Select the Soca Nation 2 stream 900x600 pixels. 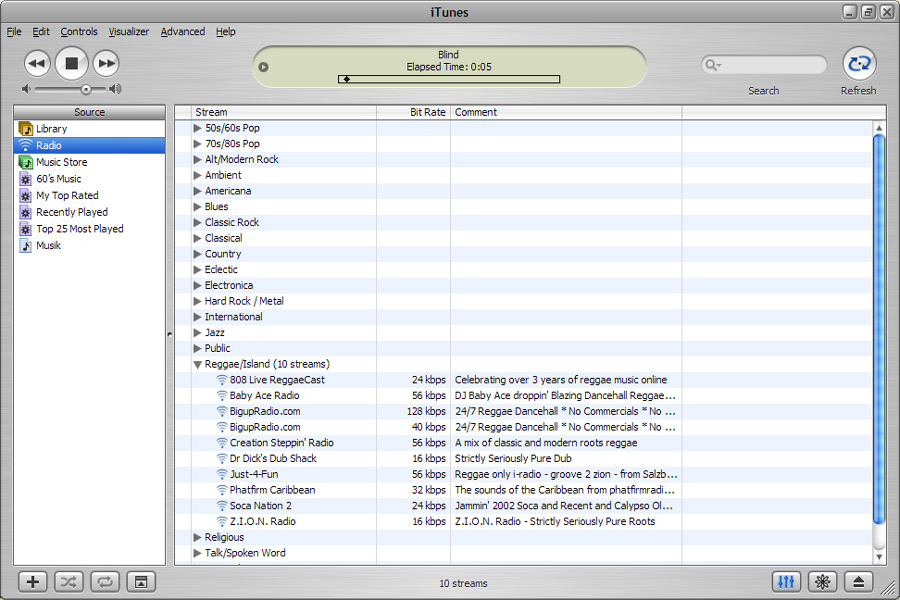pos(523,506)
